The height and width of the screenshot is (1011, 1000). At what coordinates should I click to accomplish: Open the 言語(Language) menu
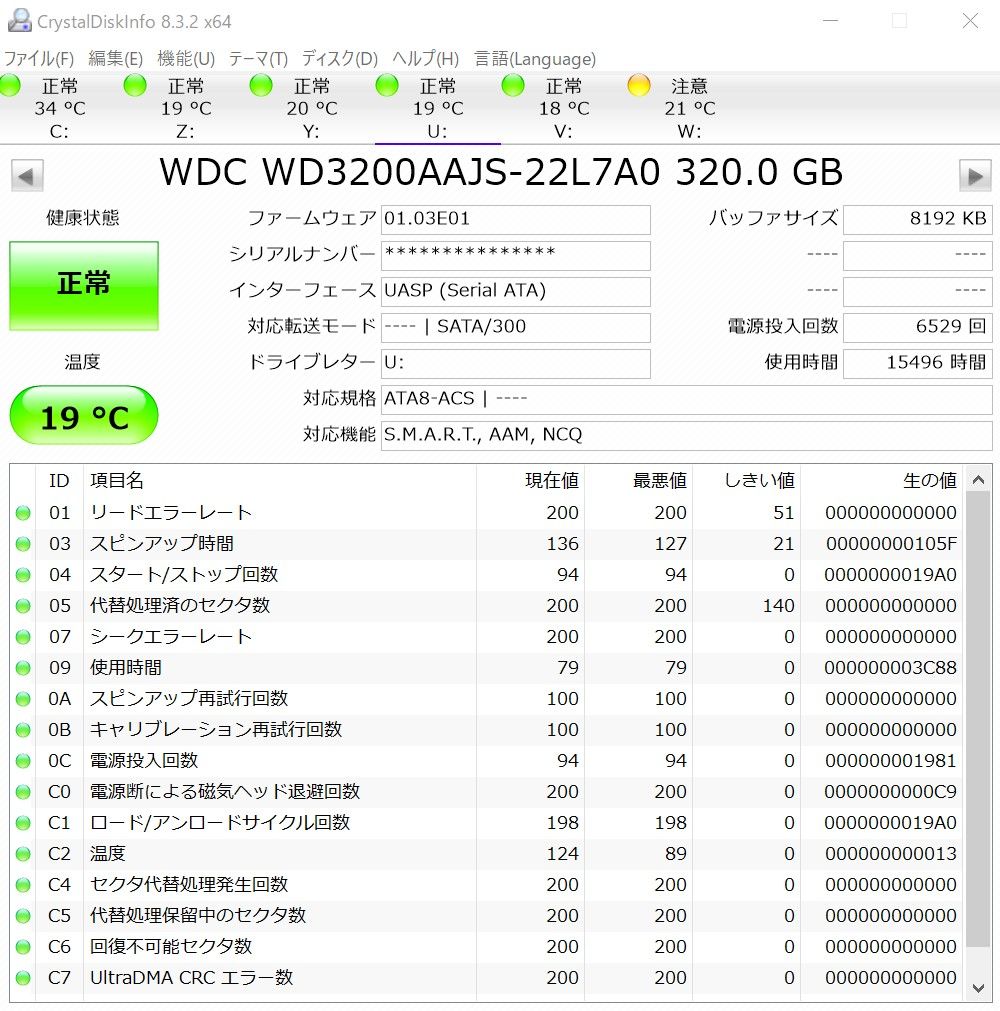point(535,59)
